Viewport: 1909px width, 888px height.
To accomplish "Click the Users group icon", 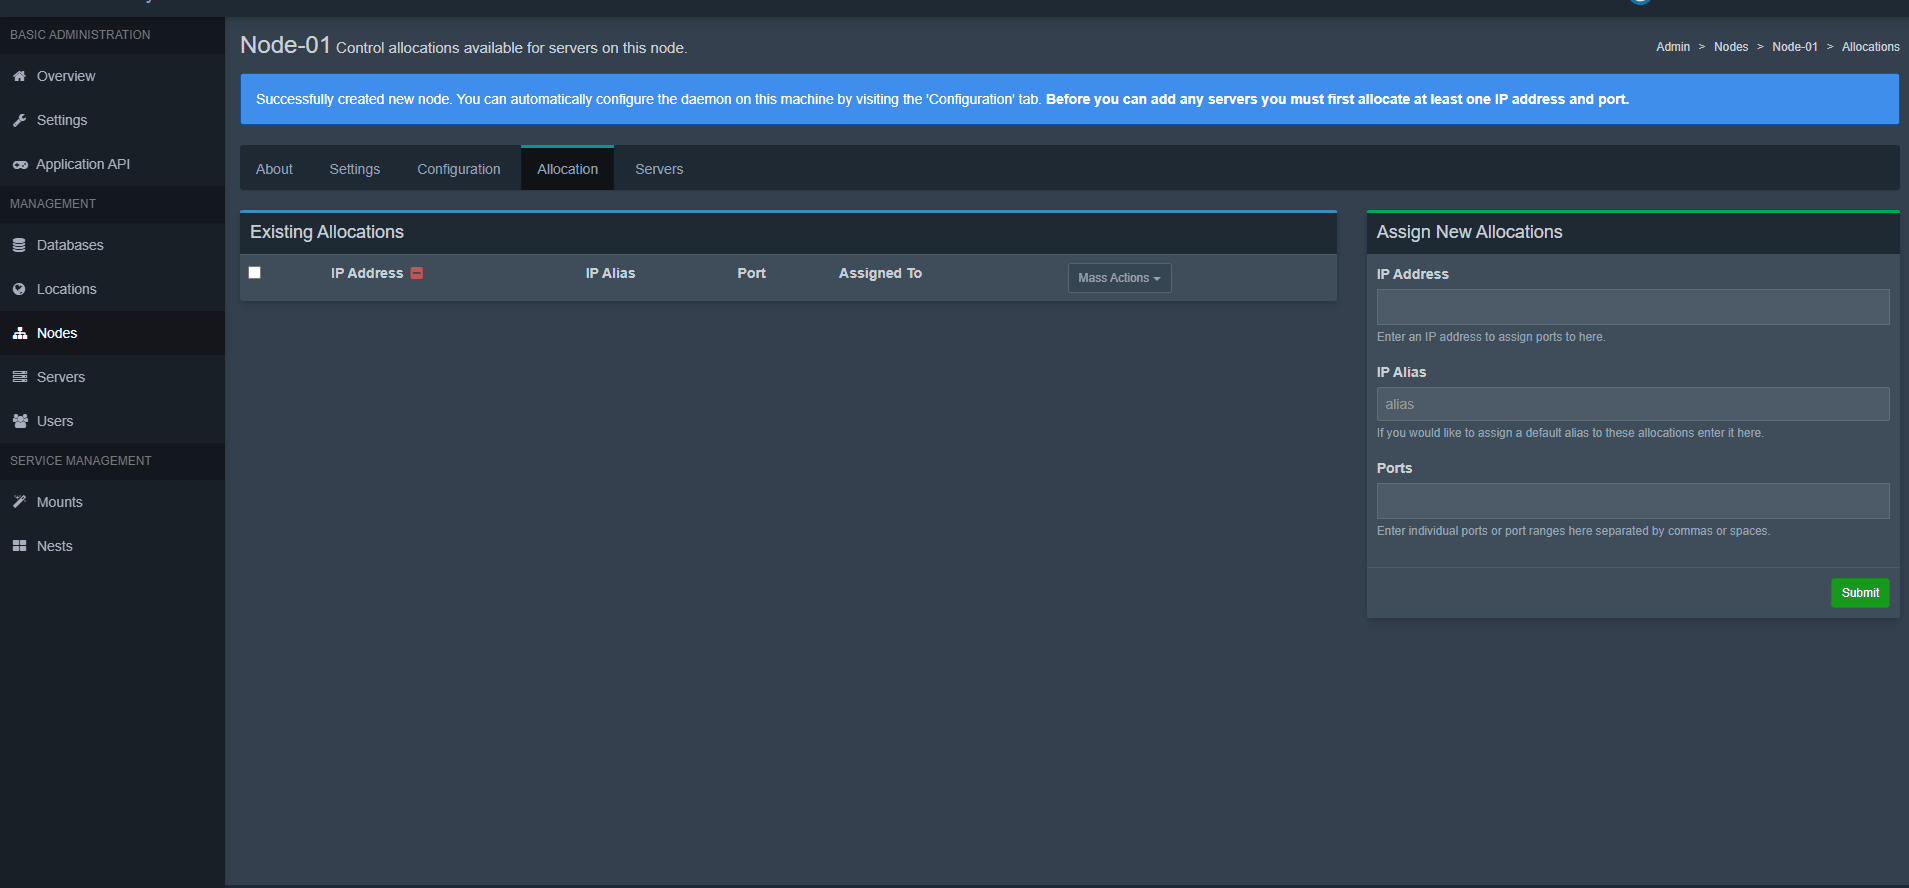I will click(19, 421).
